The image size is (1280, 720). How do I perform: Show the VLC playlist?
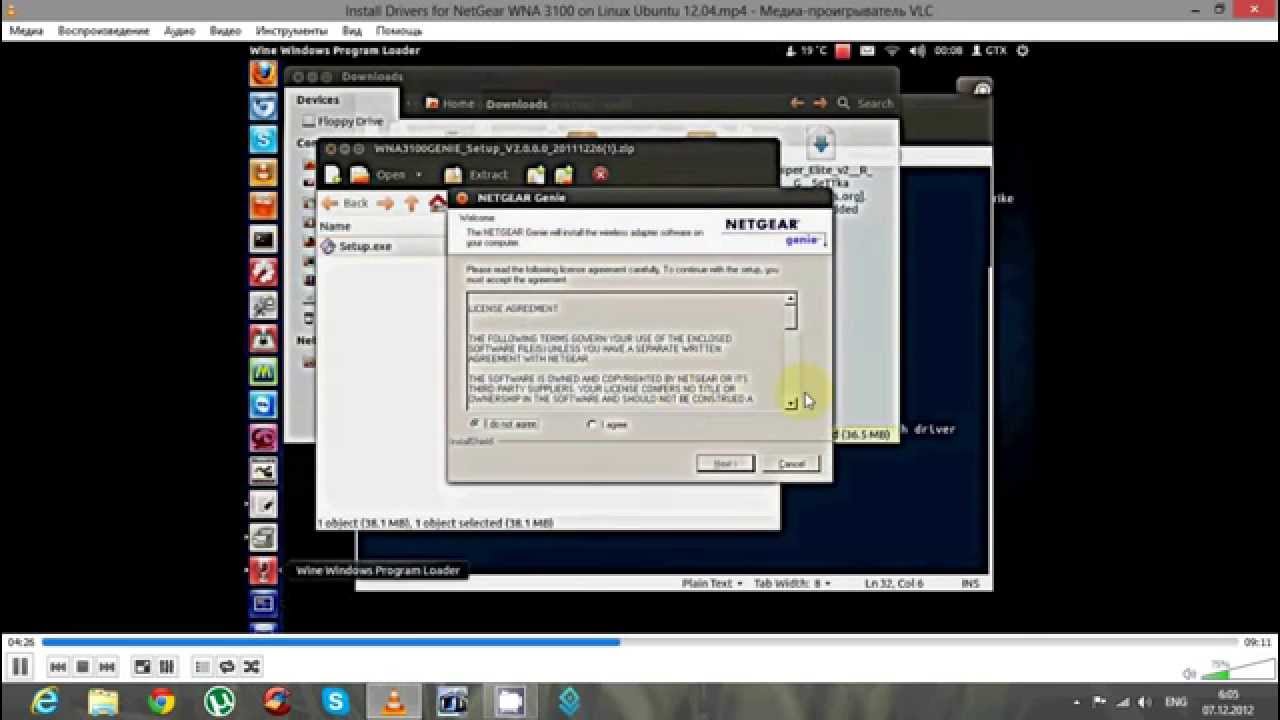coord(203,667)
